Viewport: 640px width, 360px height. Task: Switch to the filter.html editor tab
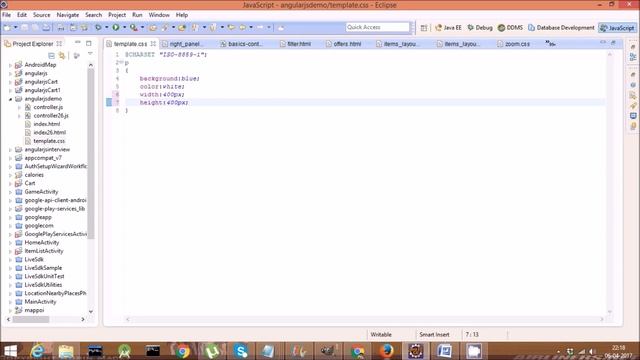pyautogui.click(x=296, y=44)
